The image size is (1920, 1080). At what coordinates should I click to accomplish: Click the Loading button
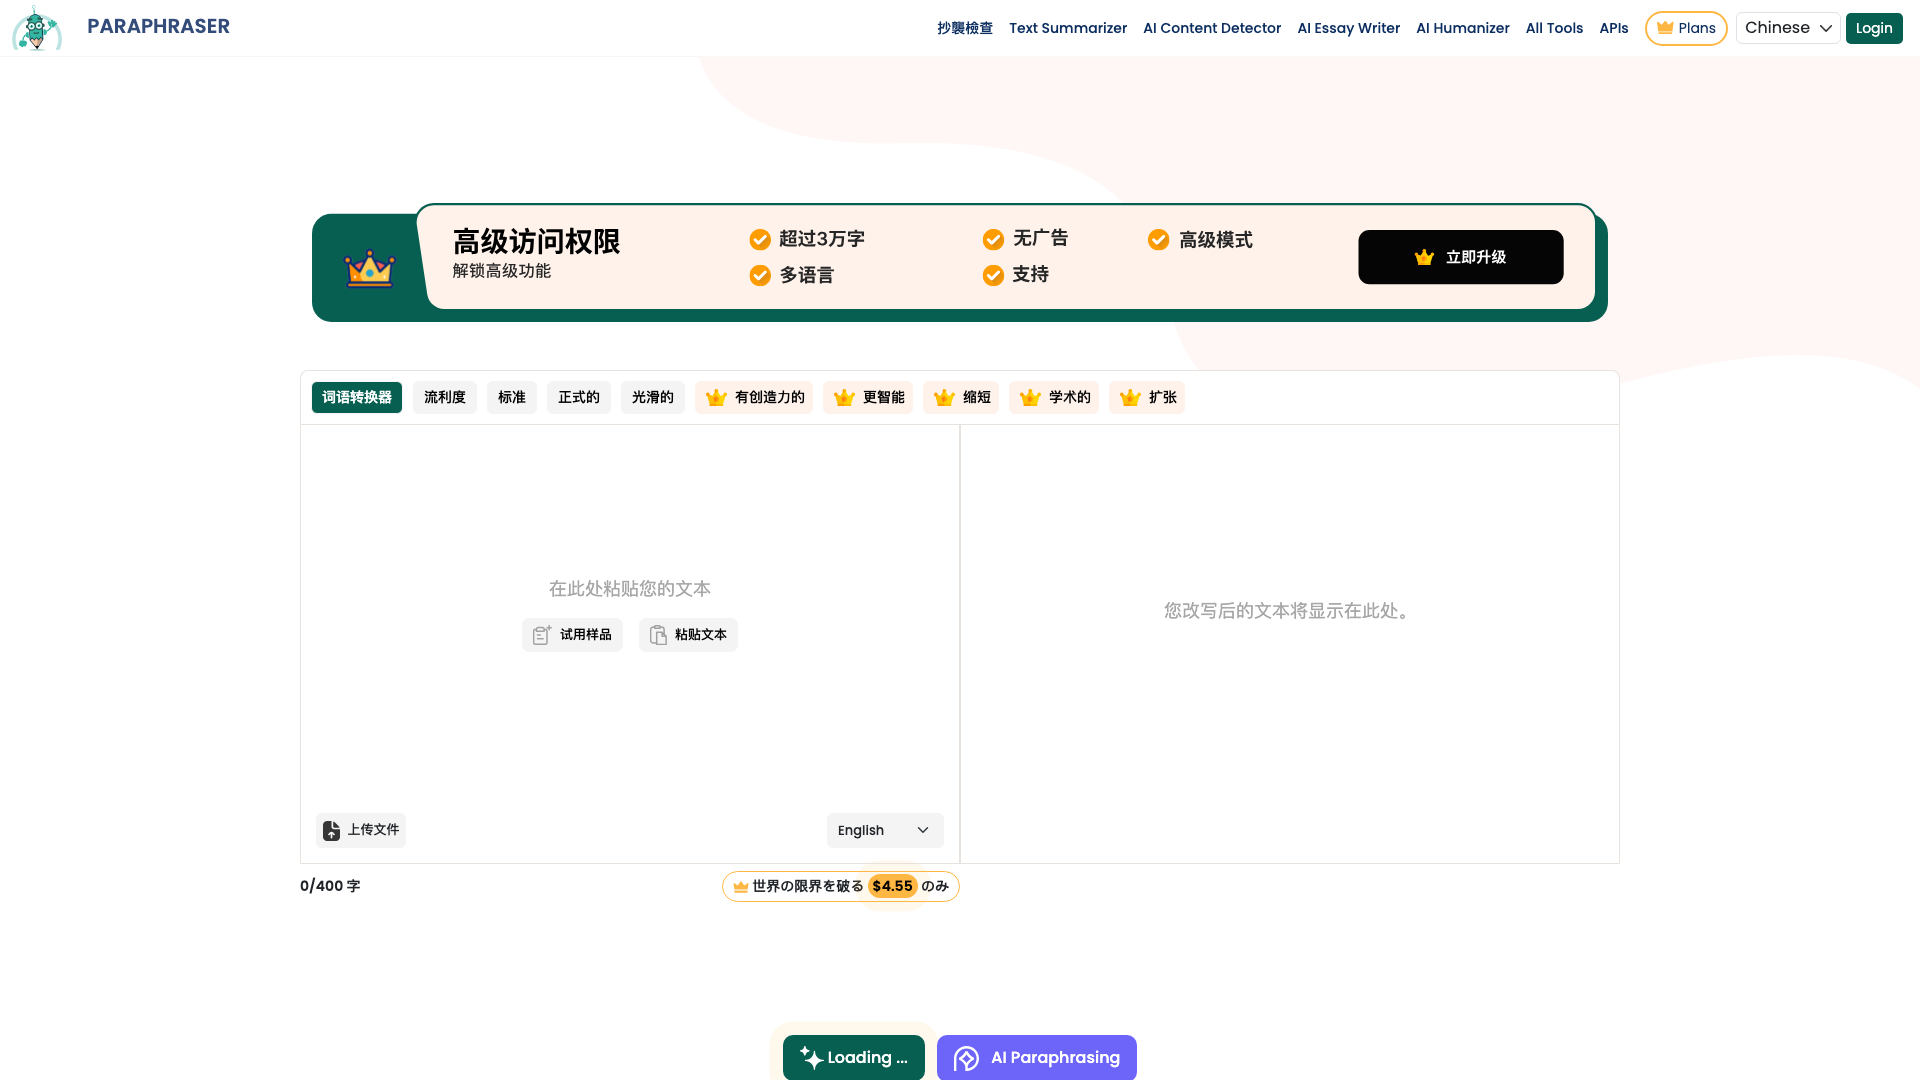[853, 1058]
